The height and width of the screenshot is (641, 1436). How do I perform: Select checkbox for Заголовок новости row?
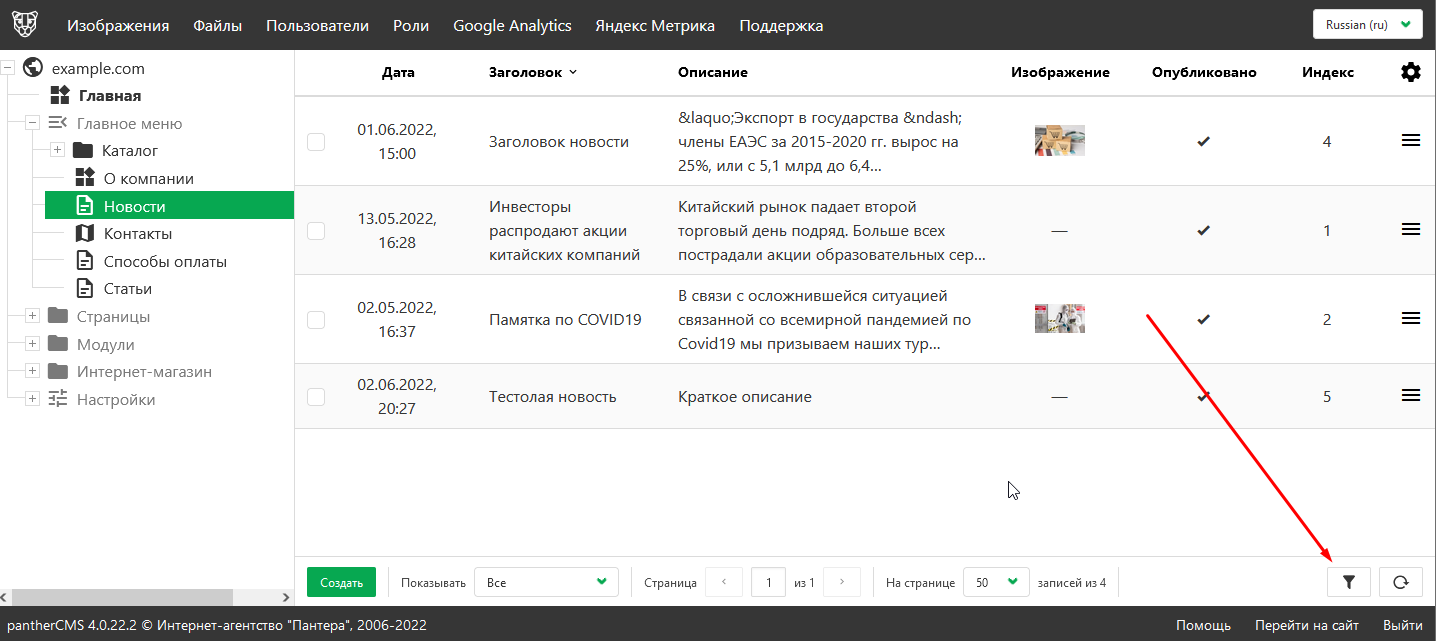pyautogui.click(x=316, y=142)
